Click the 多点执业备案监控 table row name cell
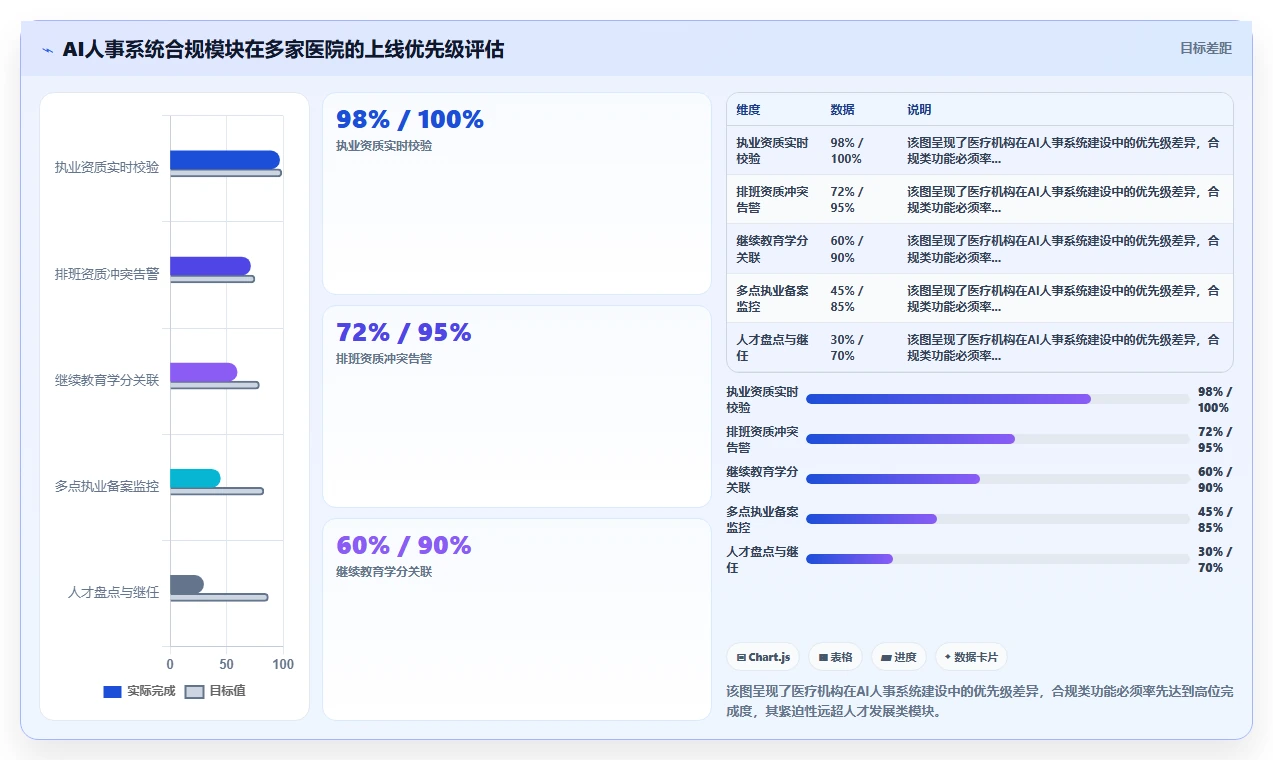The height and width of the screenshot is (760, 1273). click(x=772, y=299)
